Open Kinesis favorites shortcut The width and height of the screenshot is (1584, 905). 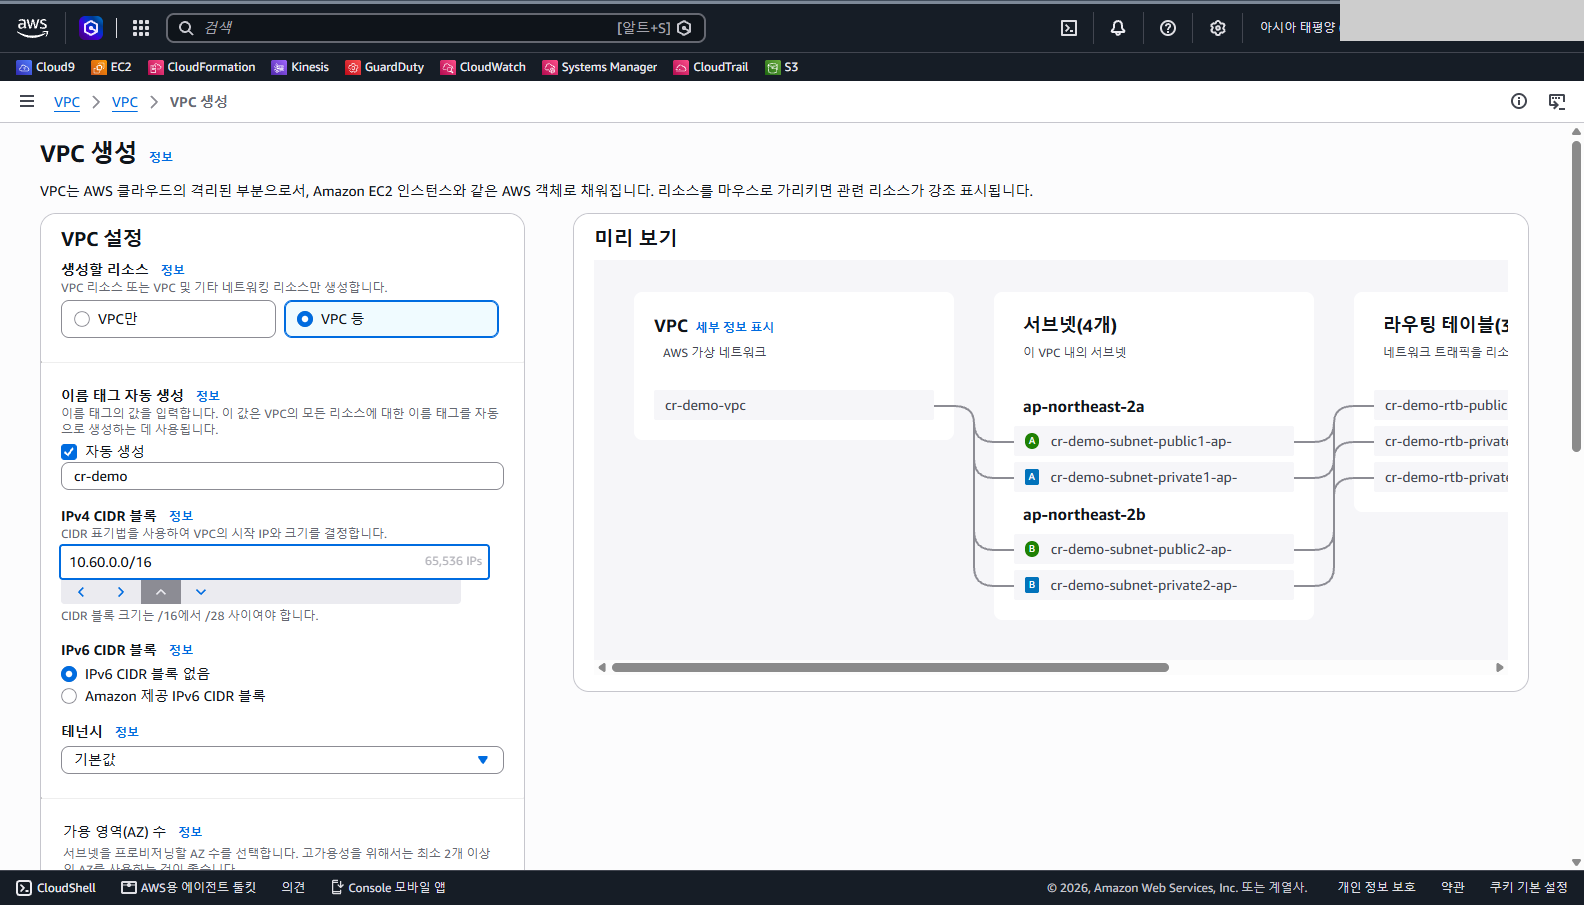pyautogui.click(x=300, y=67)
